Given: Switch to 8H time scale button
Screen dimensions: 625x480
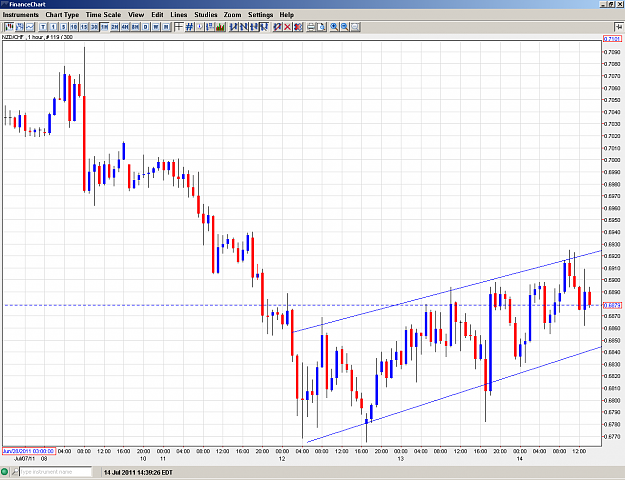Looking at the screenshot, I should coord(135,27).
